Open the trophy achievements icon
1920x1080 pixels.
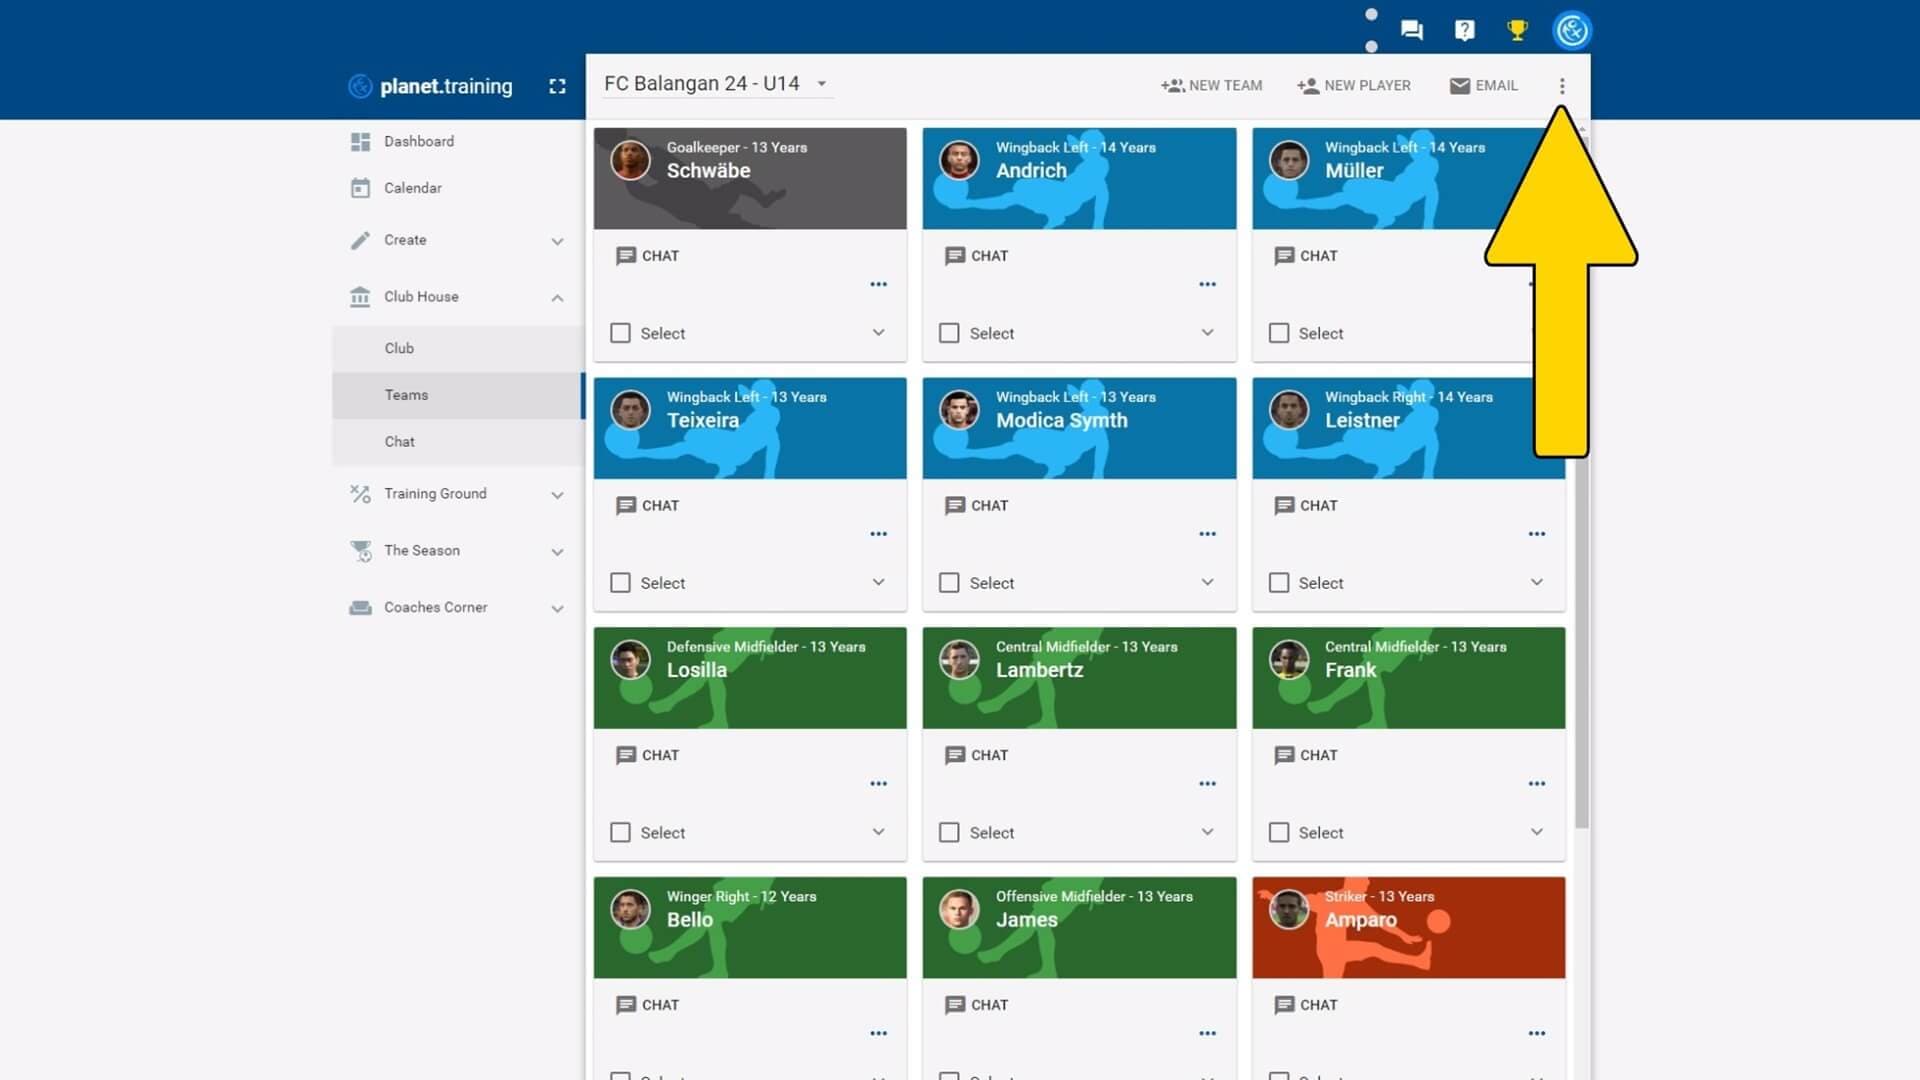(1517, 30)
